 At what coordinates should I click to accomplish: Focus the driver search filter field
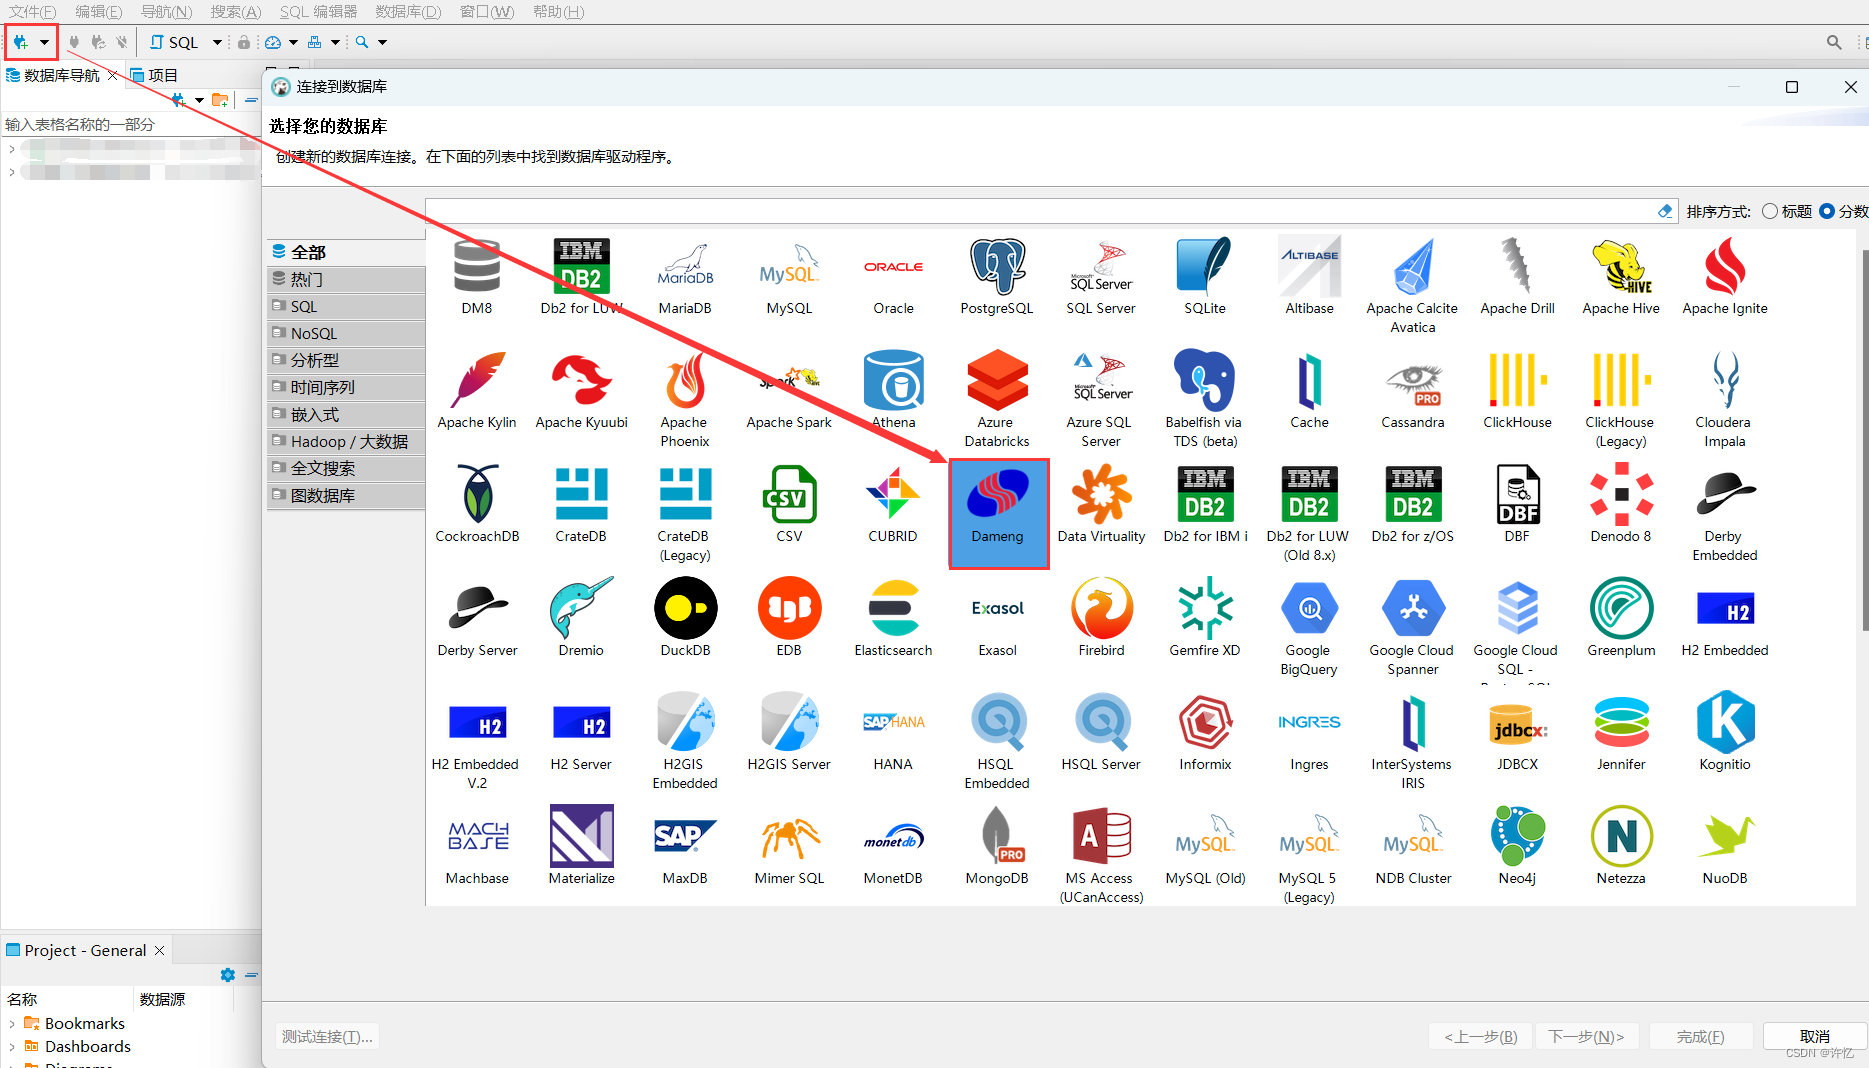pyautogui.click(x=1040, y=211)
